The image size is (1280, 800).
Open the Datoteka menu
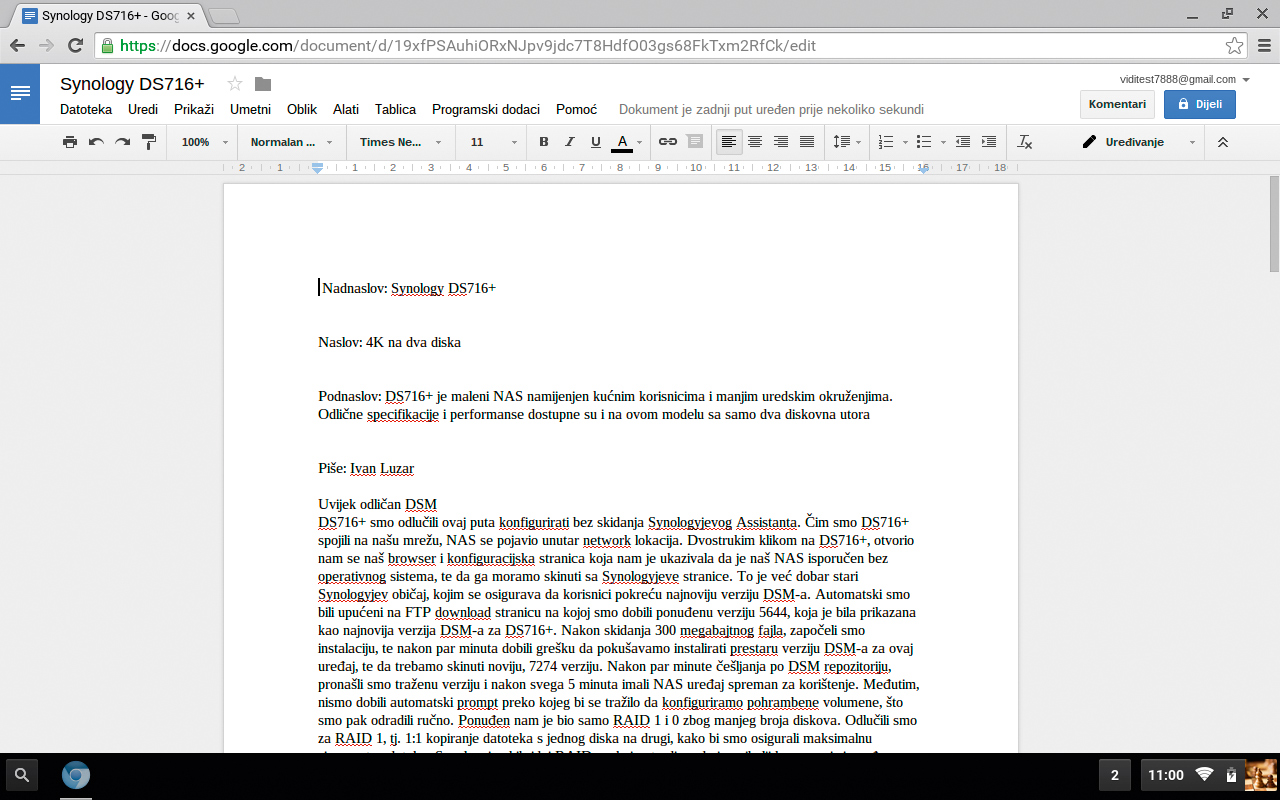coord(86,110)
